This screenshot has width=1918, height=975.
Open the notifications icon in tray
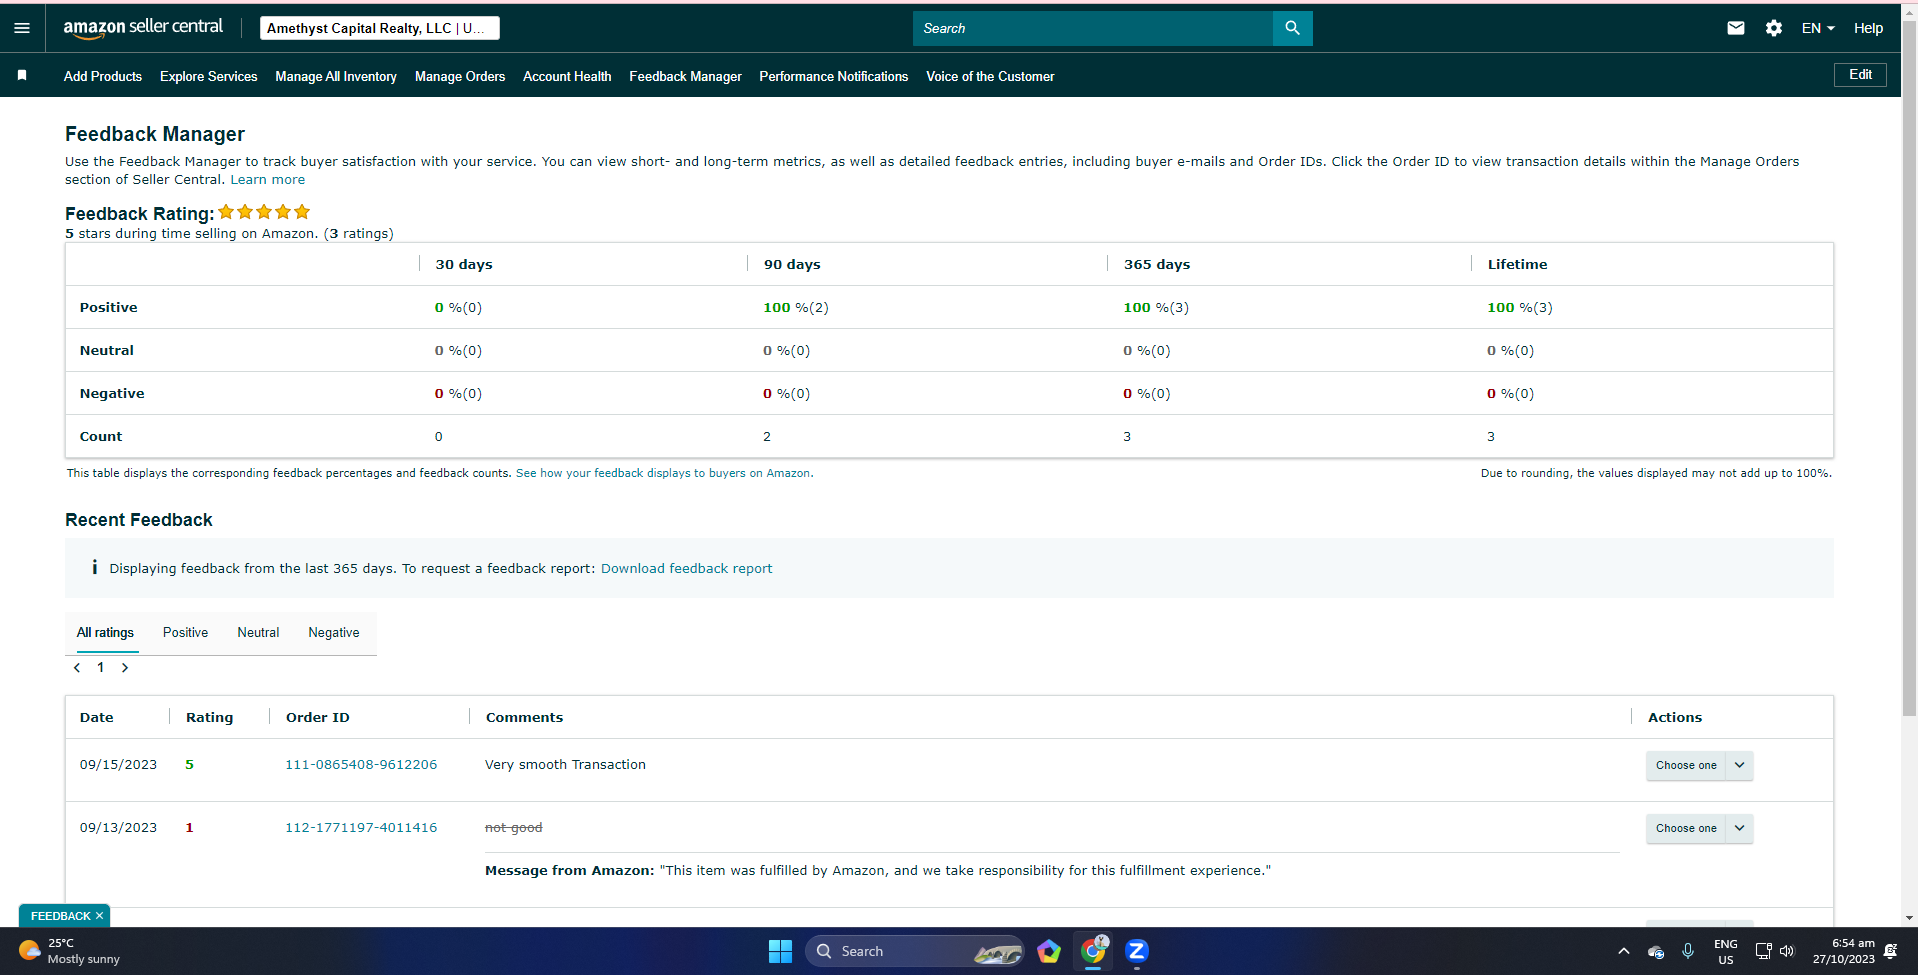click(1890, 951)
